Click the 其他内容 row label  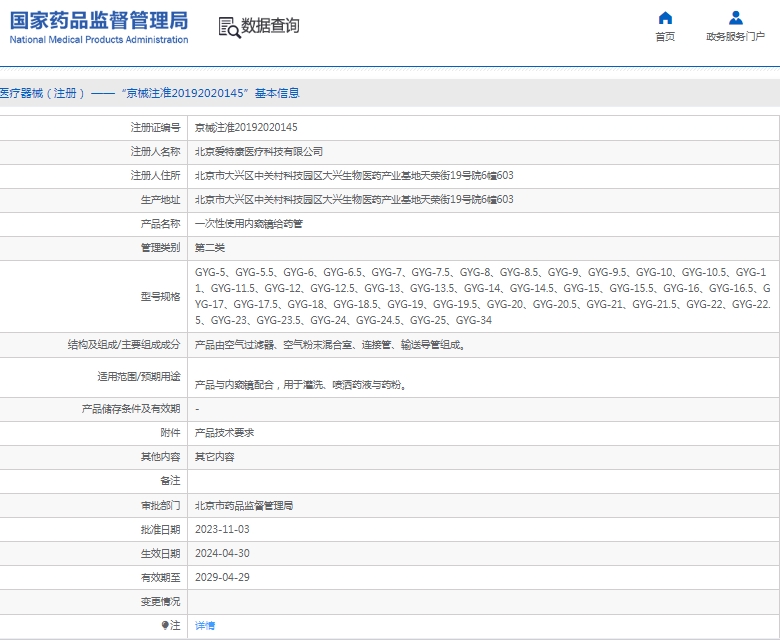point(161,457)
